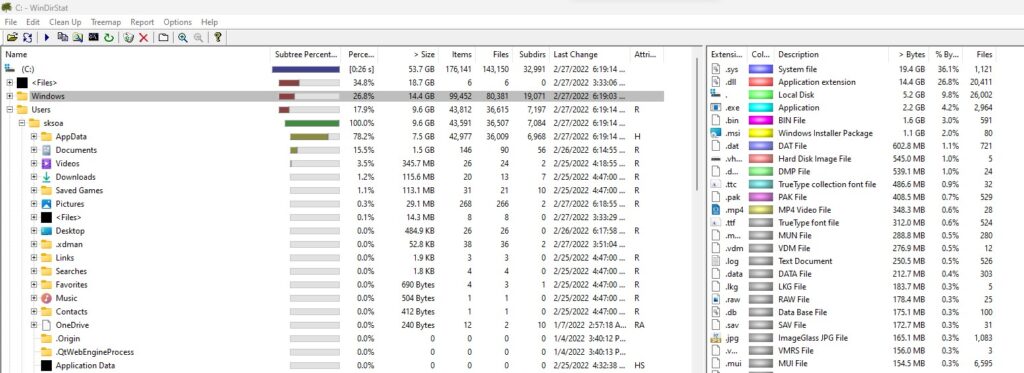This screenshot has height=373, width=1024.
Task: Open the command prompt toolbar icon
Action: 93,37
